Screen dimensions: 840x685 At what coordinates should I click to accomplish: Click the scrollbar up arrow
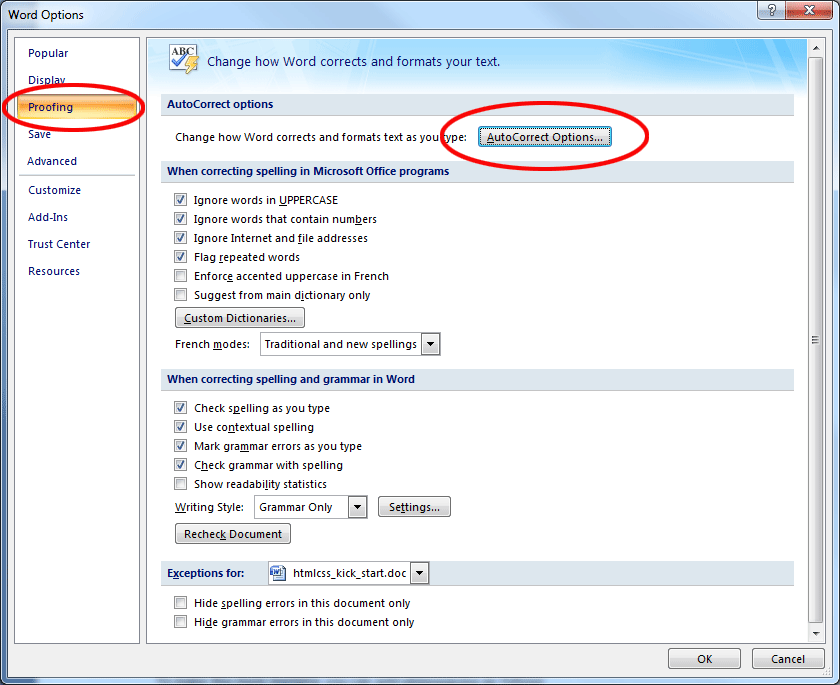tap(816, 48)
